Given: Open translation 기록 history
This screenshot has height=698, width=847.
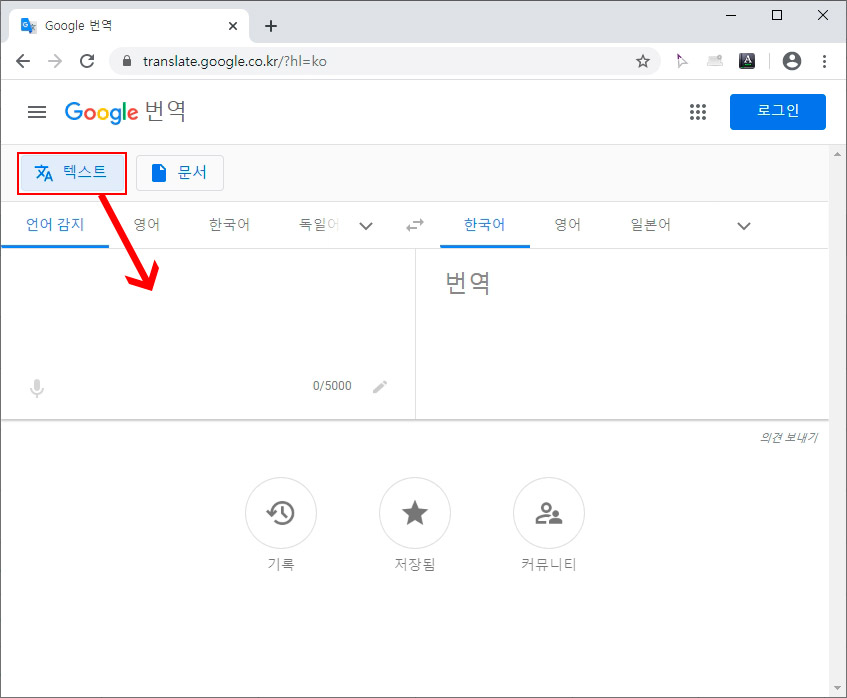Looking at the screenshot, I should click(281, 513).
